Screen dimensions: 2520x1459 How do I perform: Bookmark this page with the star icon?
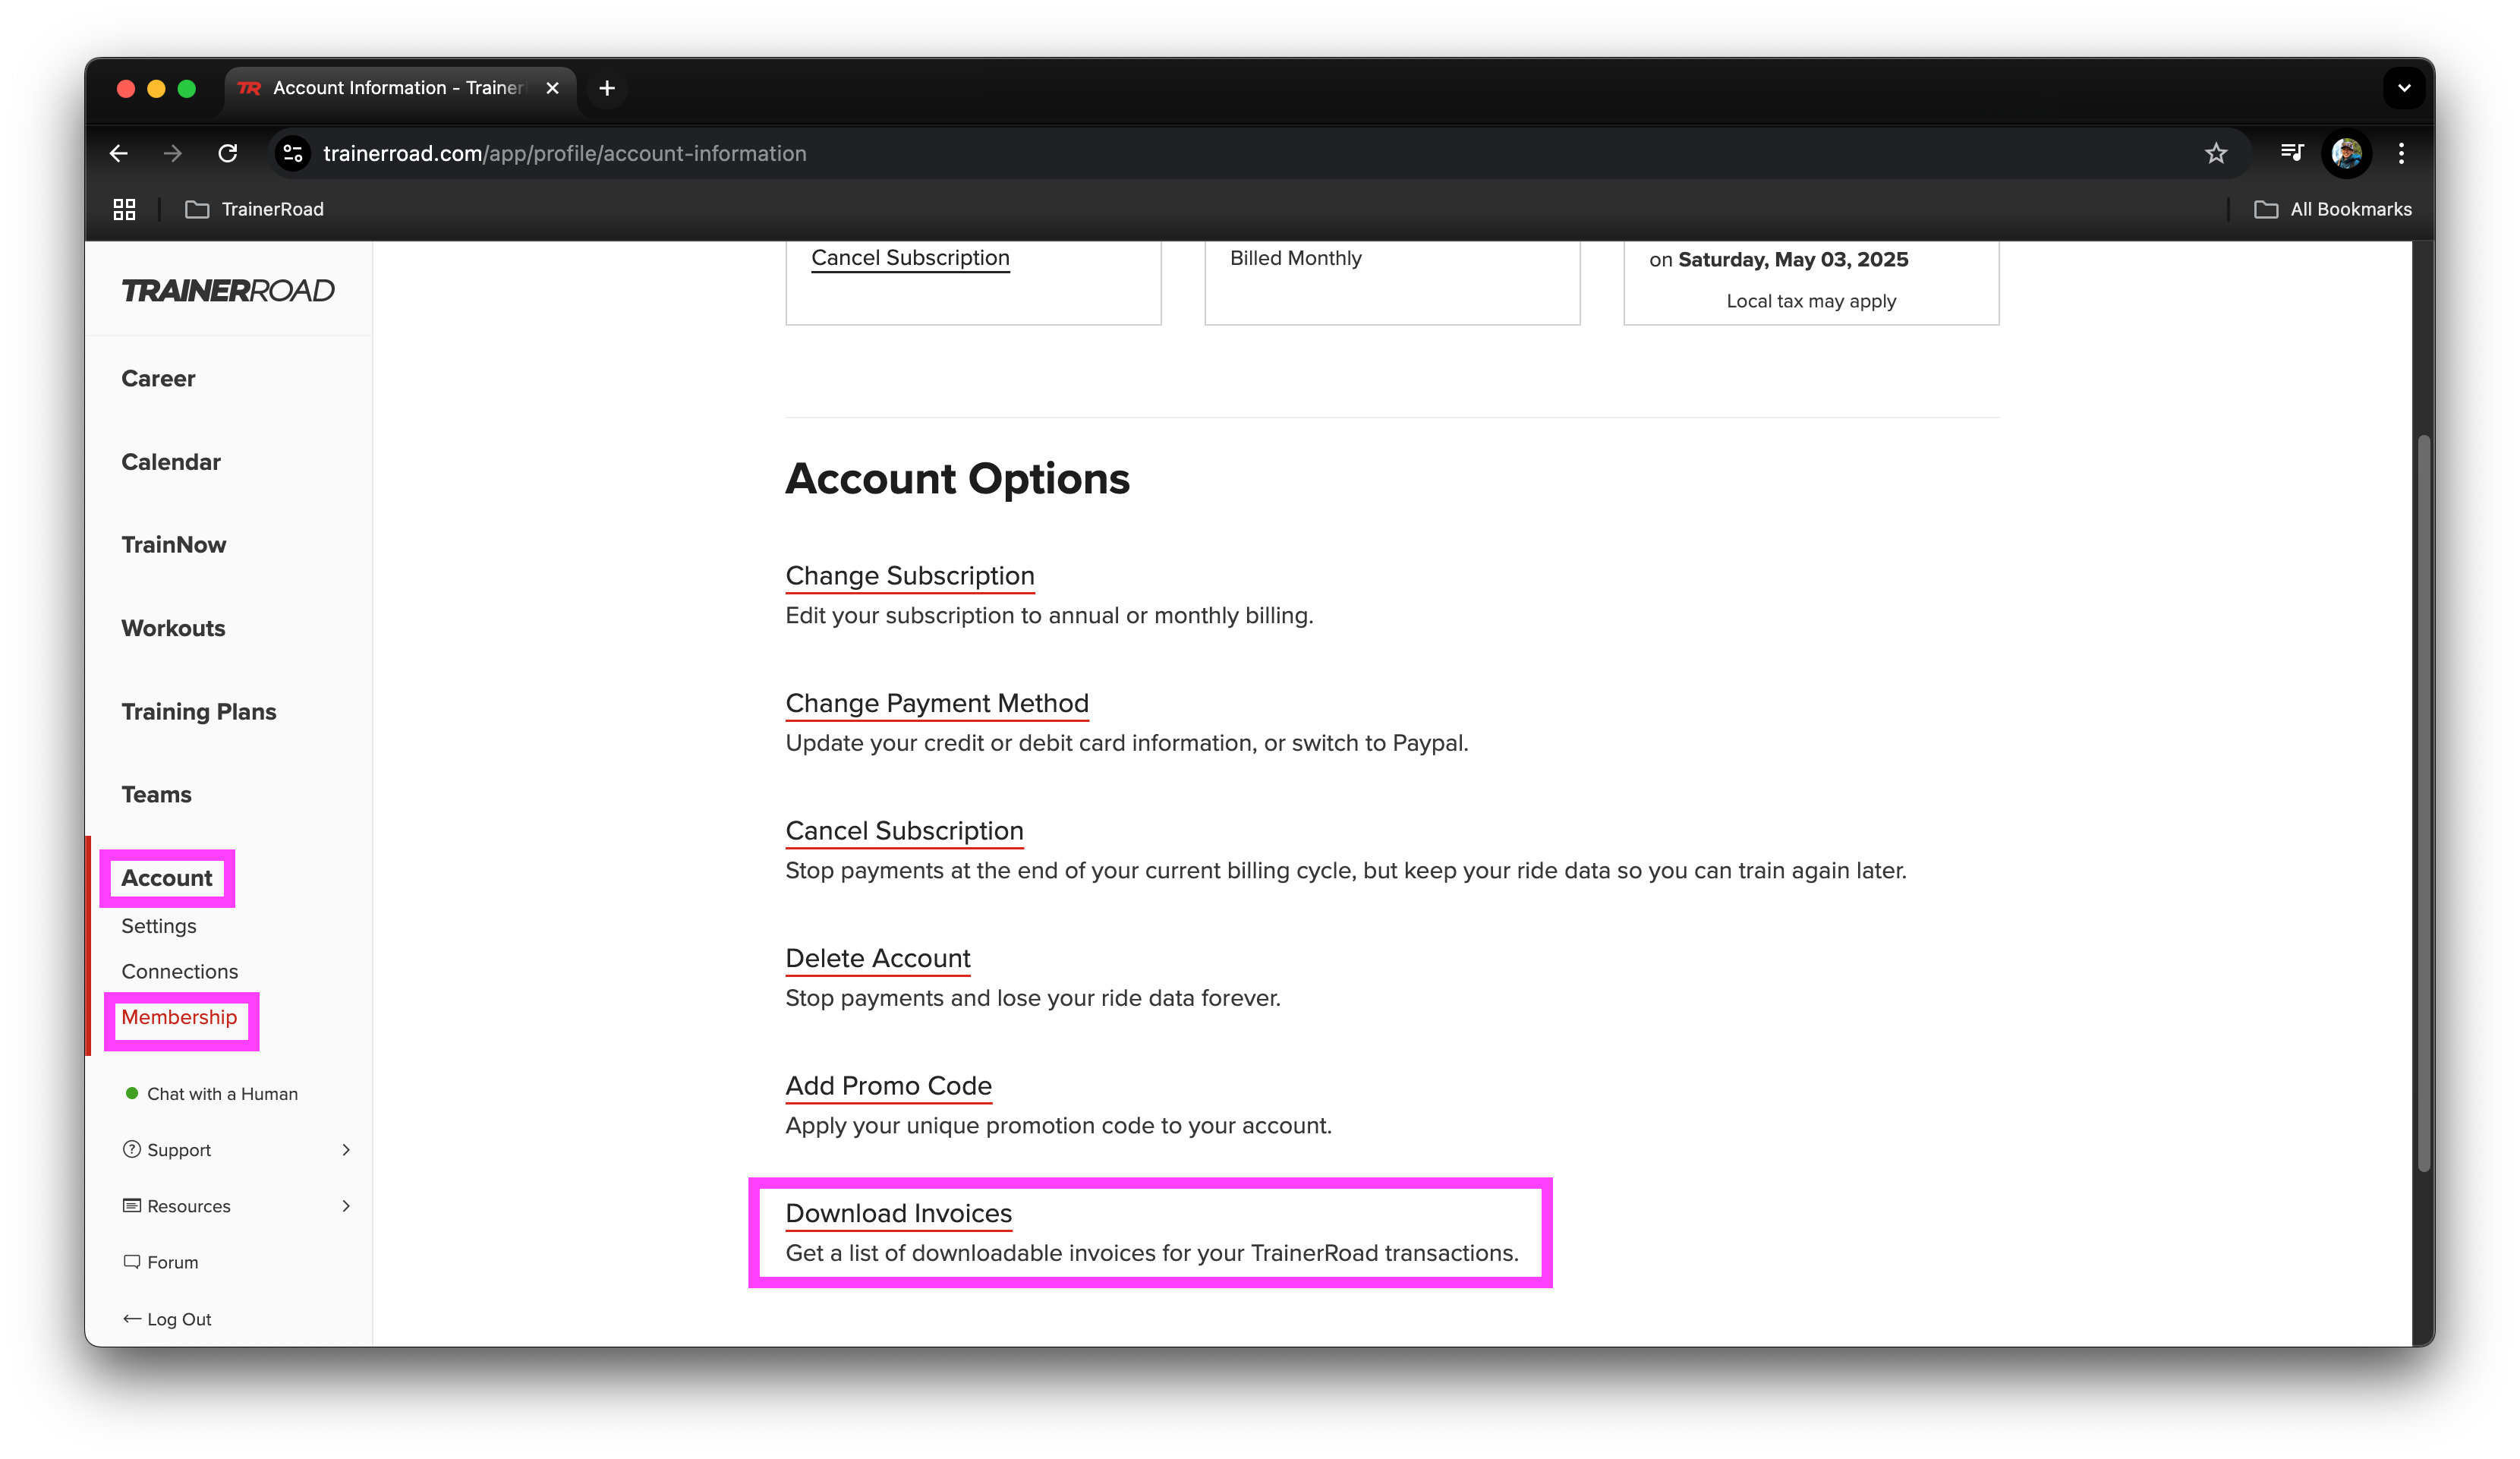coord(2216,153)
